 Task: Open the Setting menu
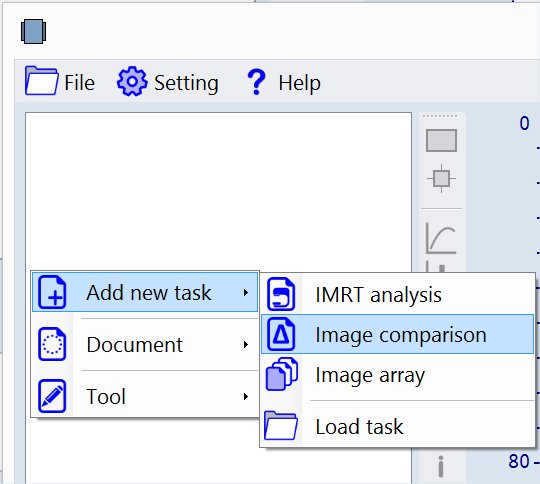[168, 82]
